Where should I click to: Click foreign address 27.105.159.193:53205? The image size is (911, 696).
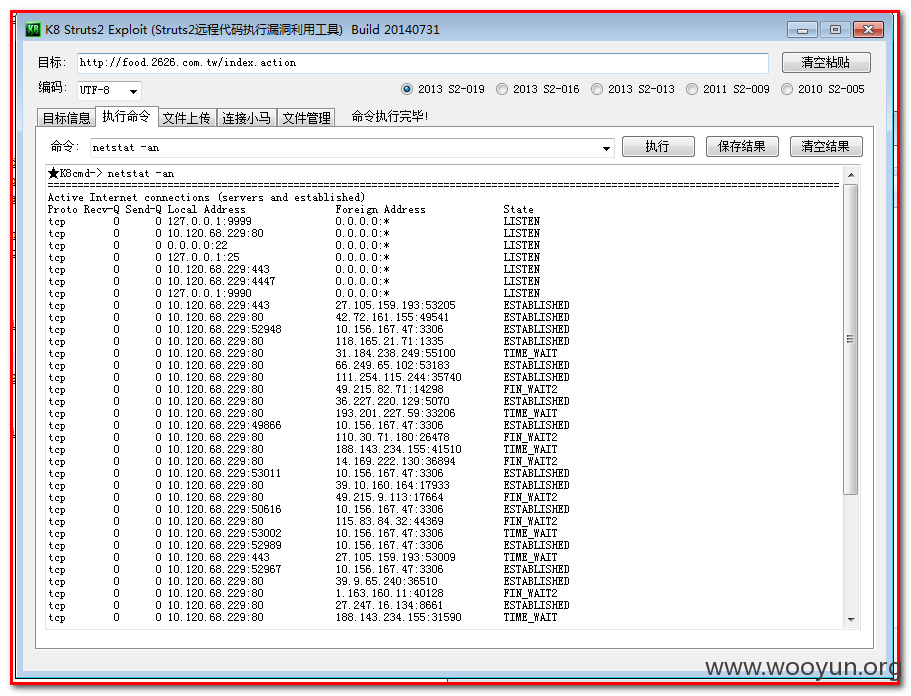point(396,306)
